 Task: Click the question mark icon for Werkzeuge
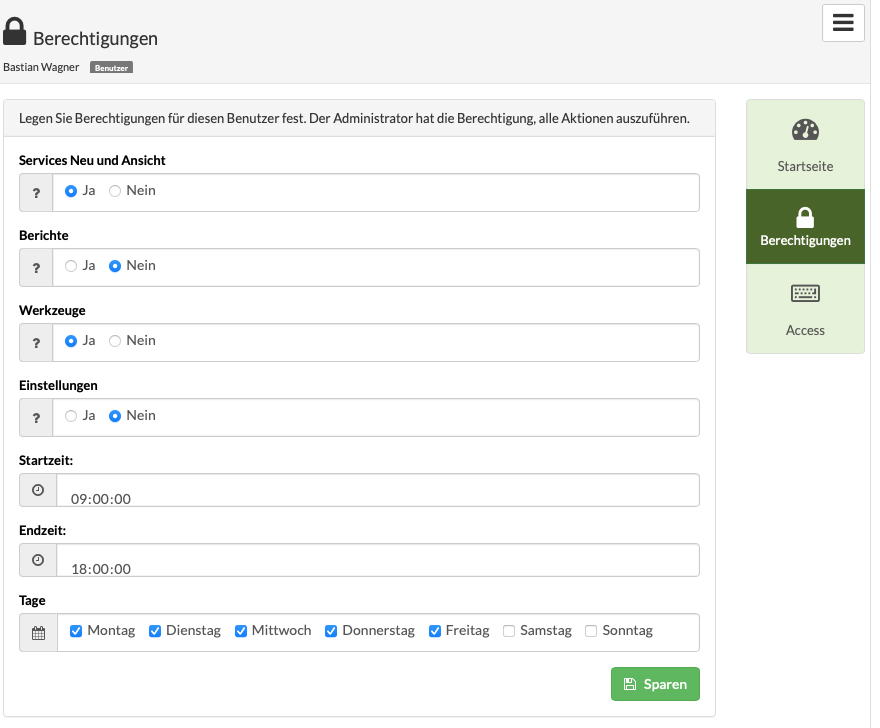36,343
